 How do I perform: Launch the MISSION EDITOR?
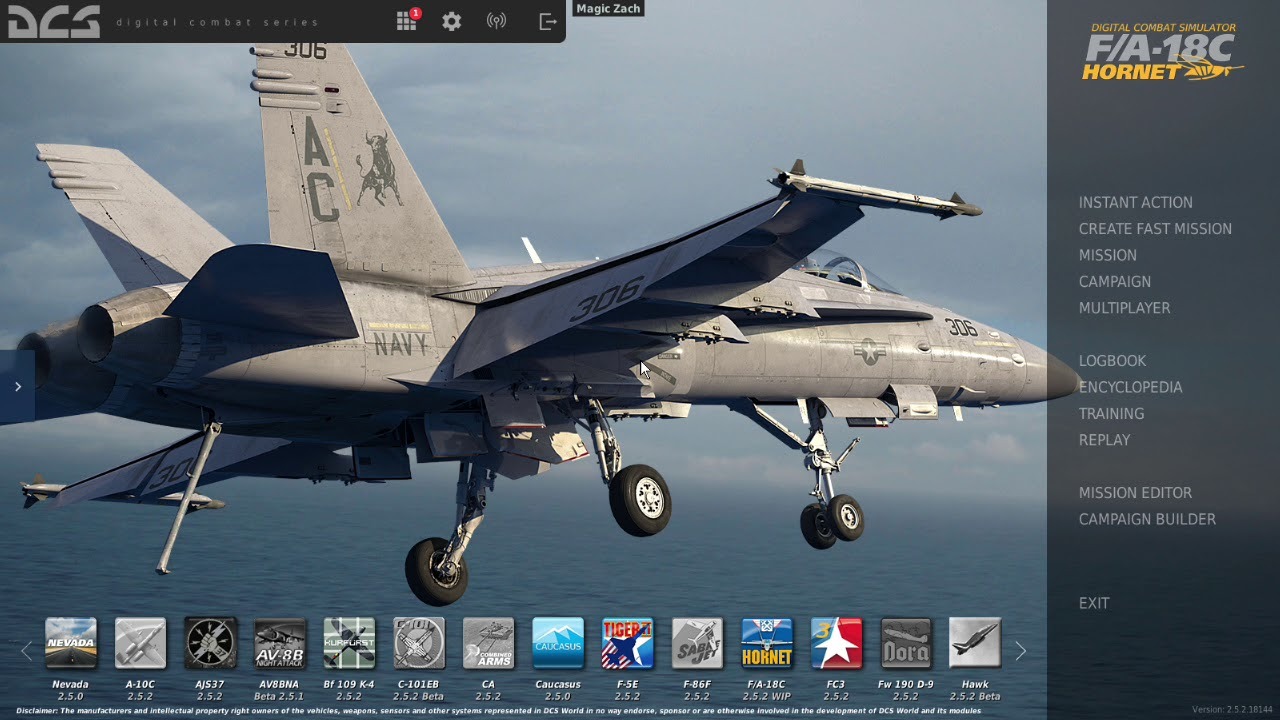(1135, 493)
